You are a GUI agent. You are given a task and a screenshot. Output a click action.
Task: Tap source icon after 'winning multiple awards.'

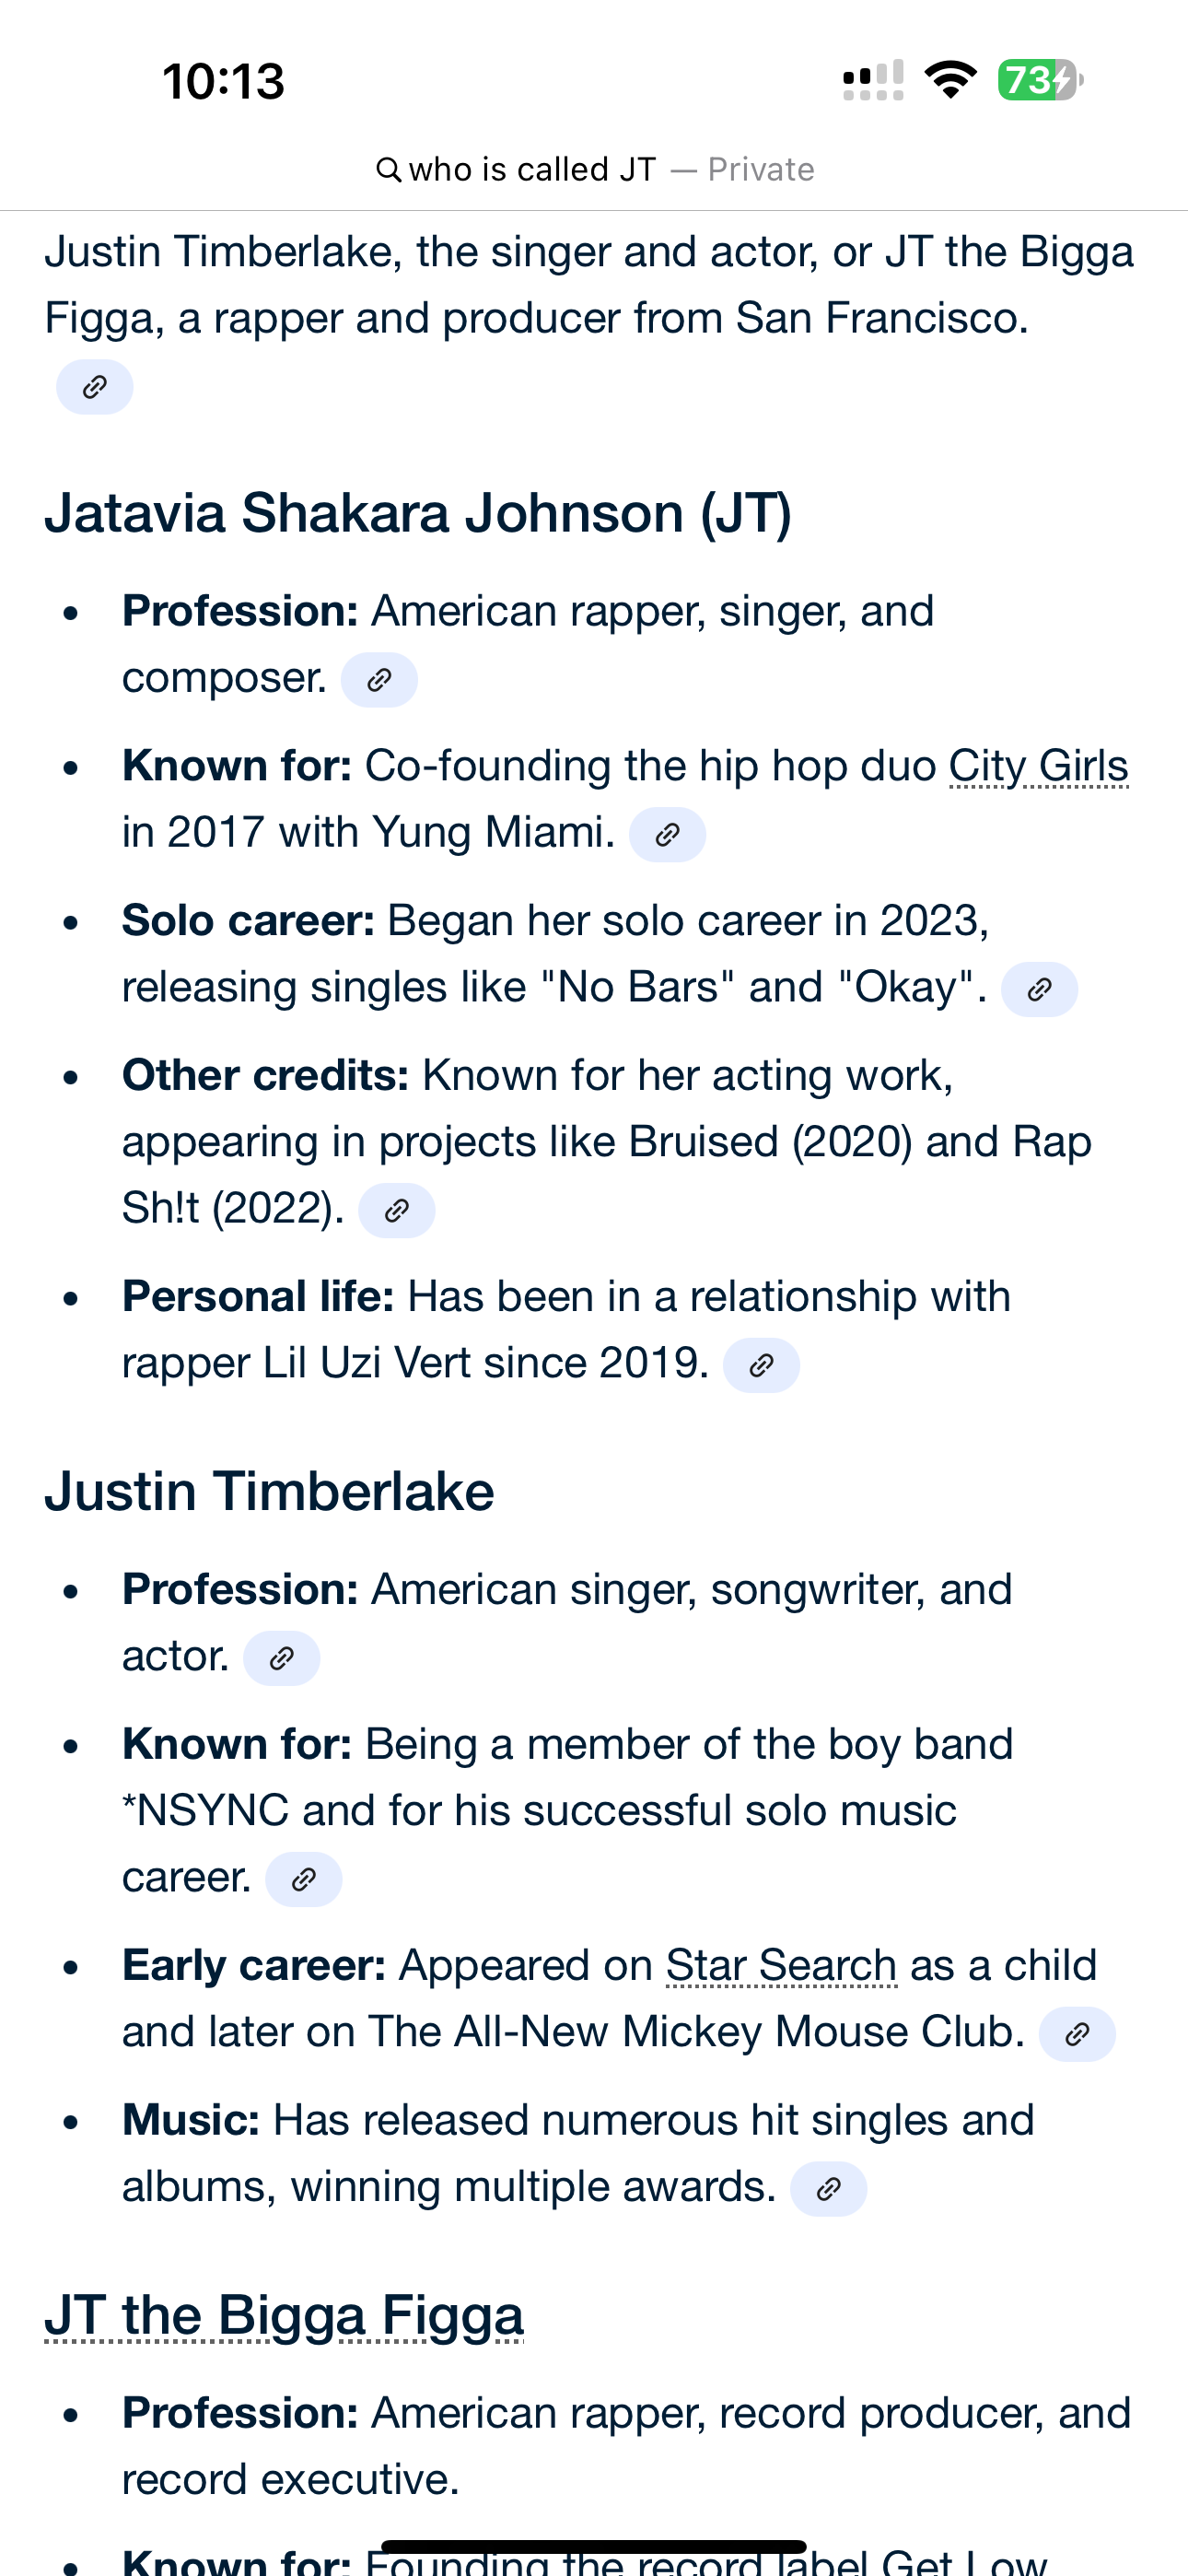(828, 2189)
